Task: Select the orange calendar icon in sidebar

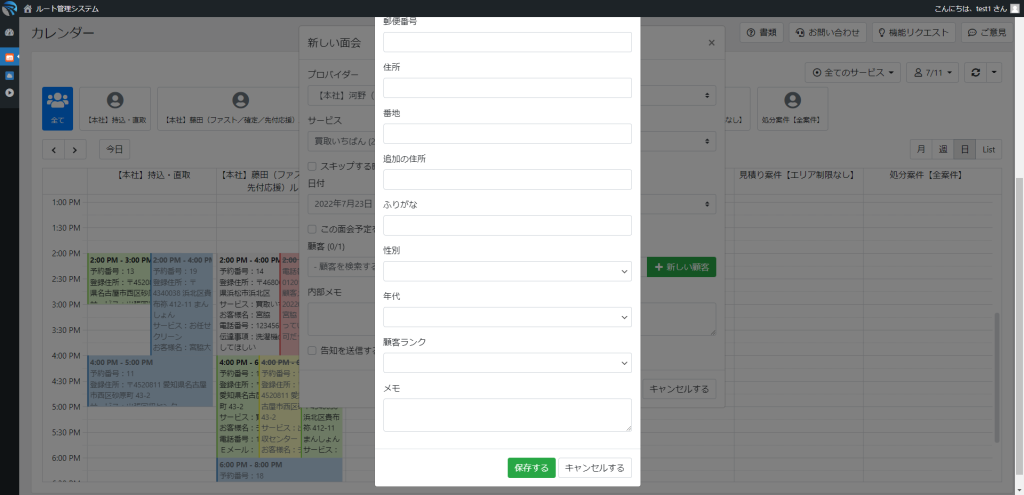Action: [x=9, y=57]
